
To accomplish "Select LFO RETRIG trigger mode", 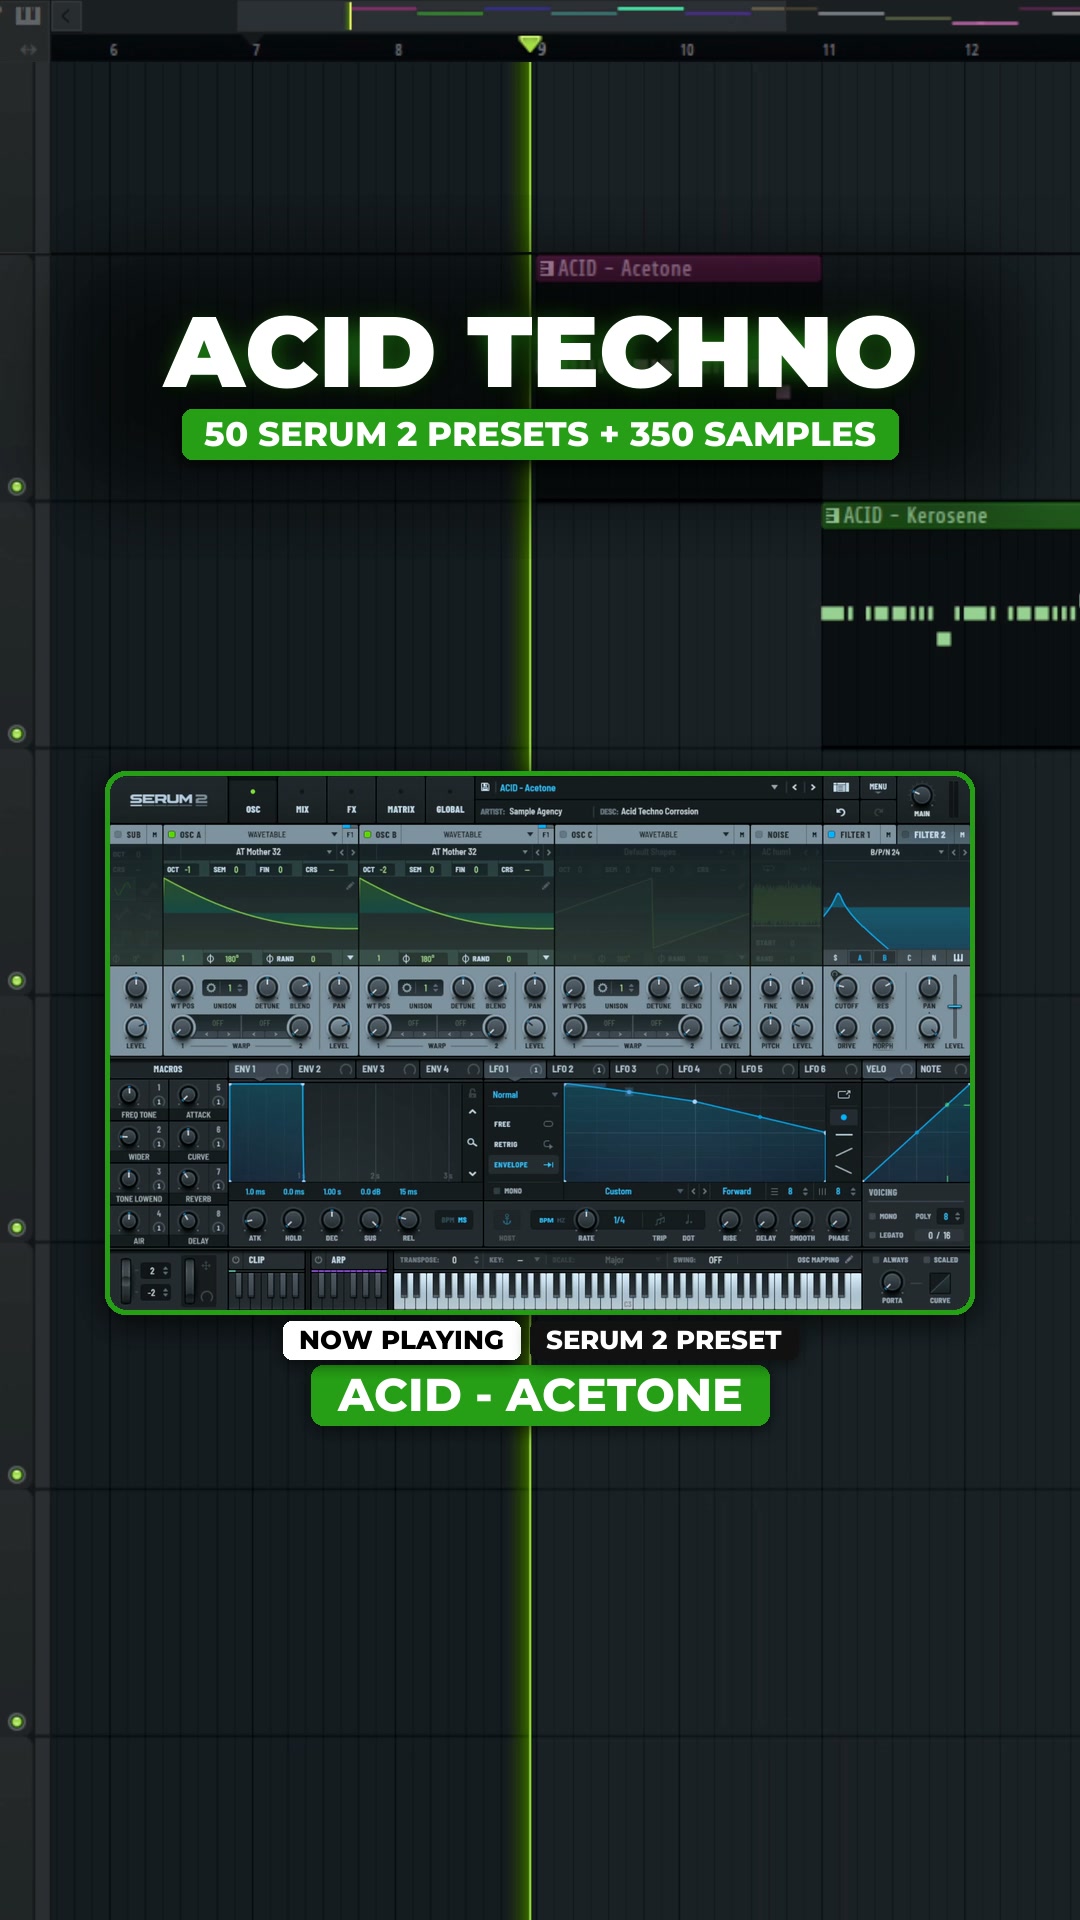I will [x=523, y=1144].
